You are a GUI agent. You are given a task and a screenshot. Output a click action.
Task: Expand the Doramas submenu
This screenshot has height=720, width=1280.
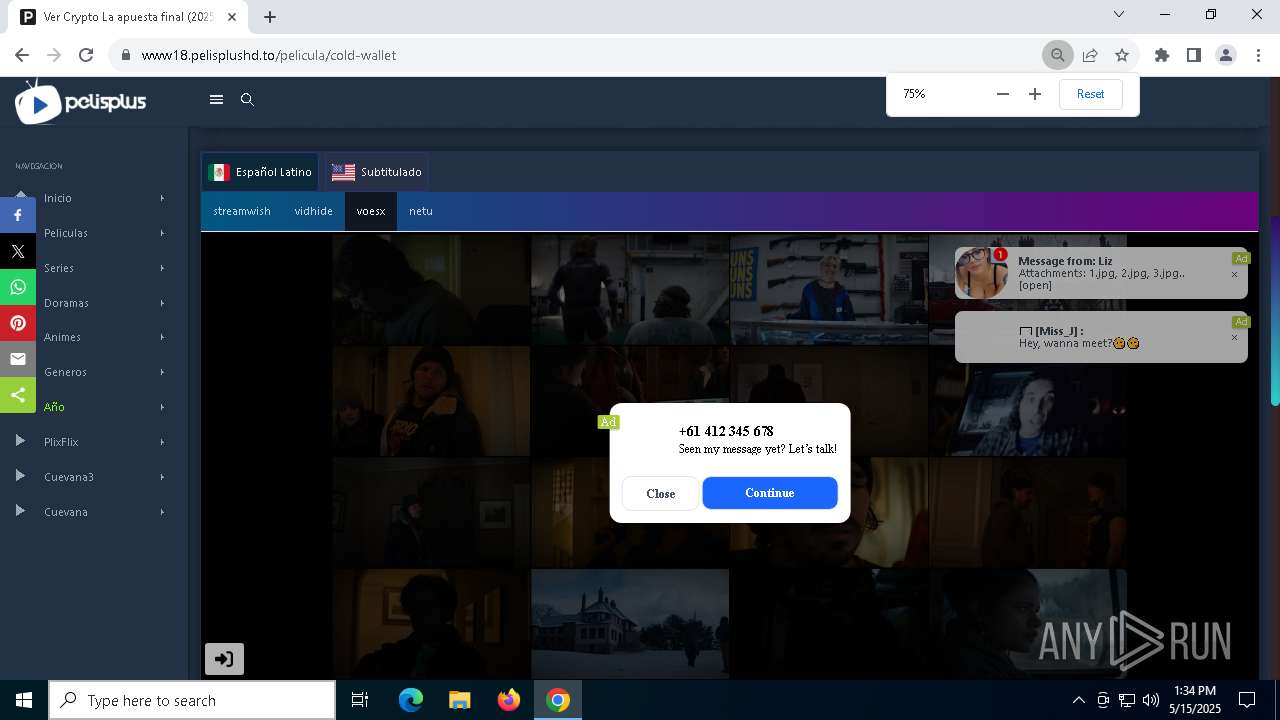[x=162, y=303]
